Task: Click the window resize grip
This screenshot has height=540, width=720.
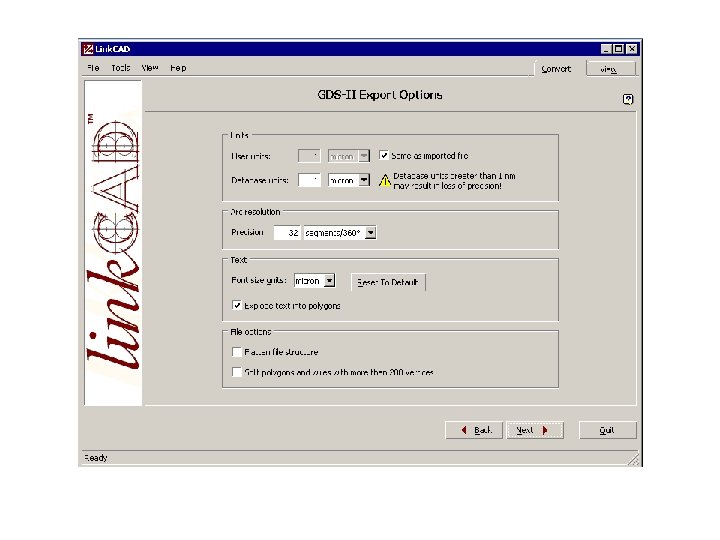Action: click(x=633, y=460)
